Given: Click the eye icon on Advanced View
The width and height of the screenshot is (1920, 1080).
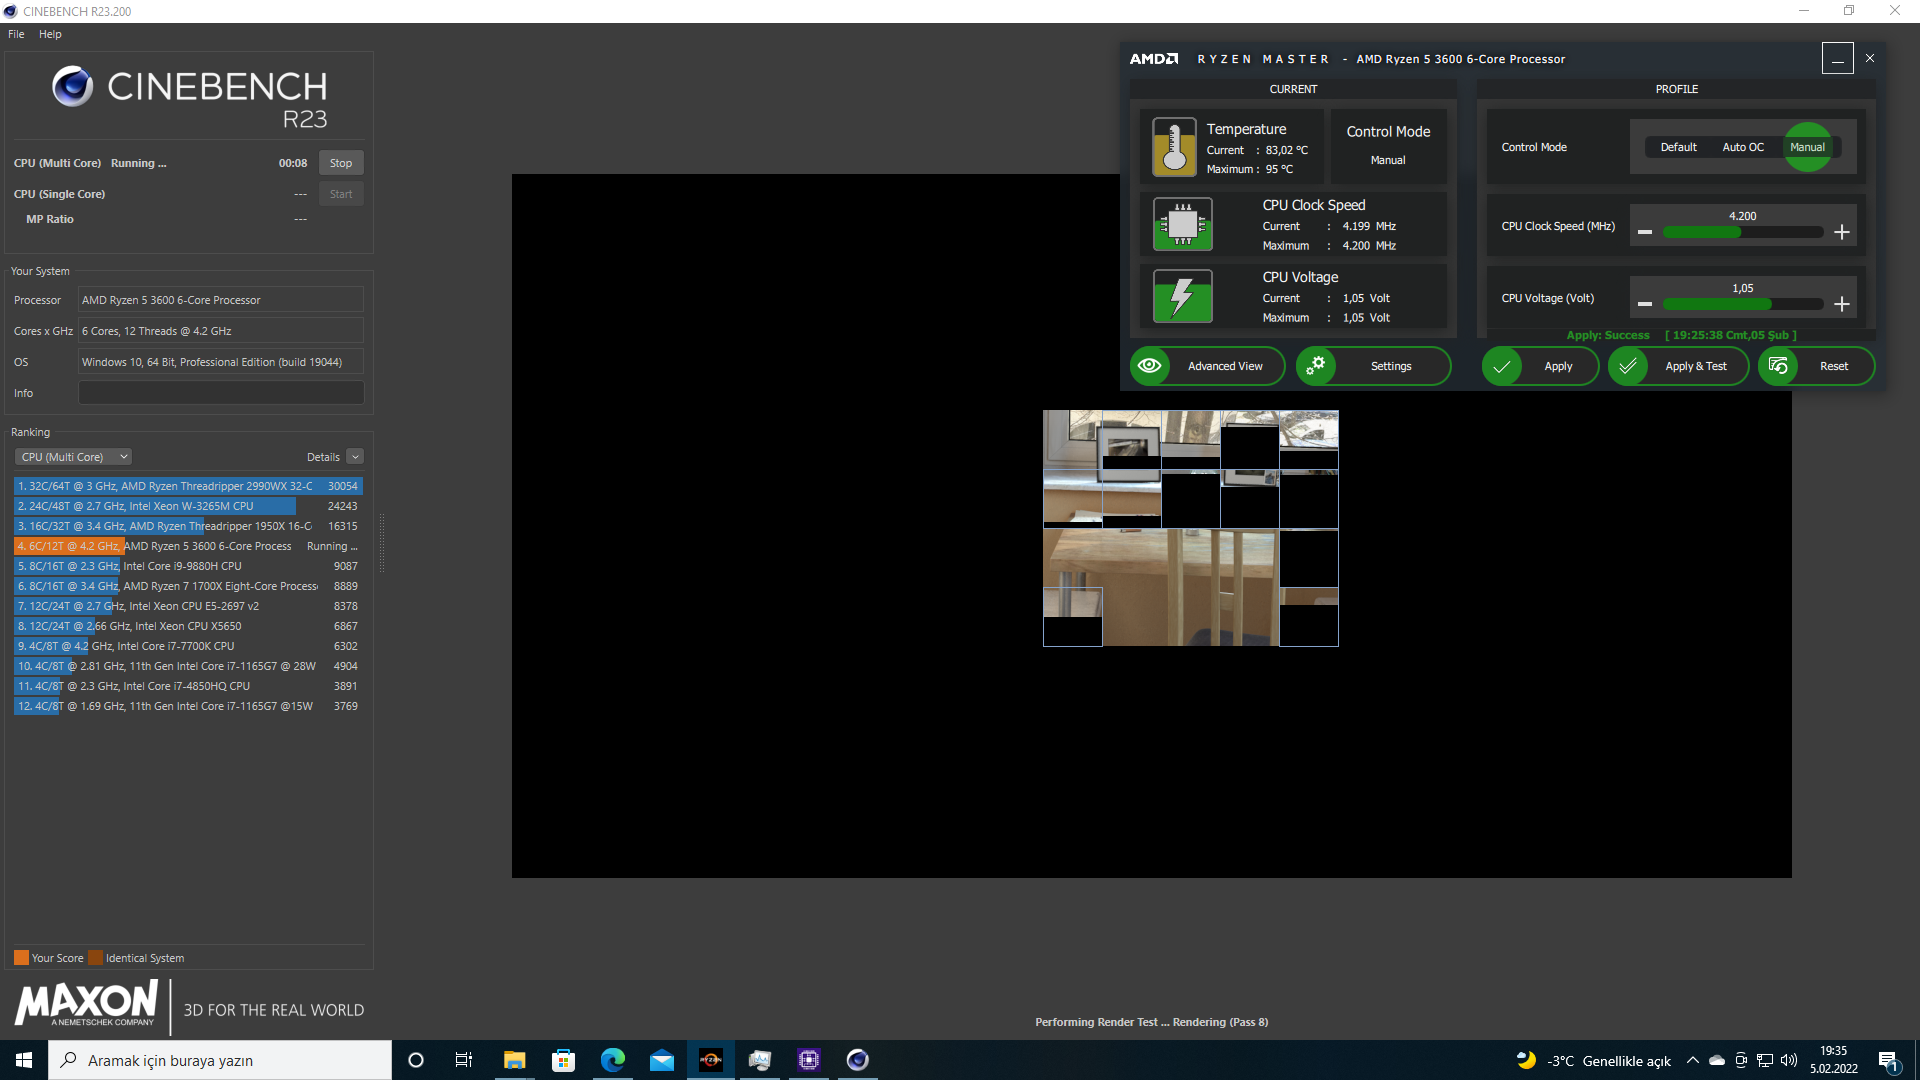Looking at the screenshot, I should (1150, 366).
